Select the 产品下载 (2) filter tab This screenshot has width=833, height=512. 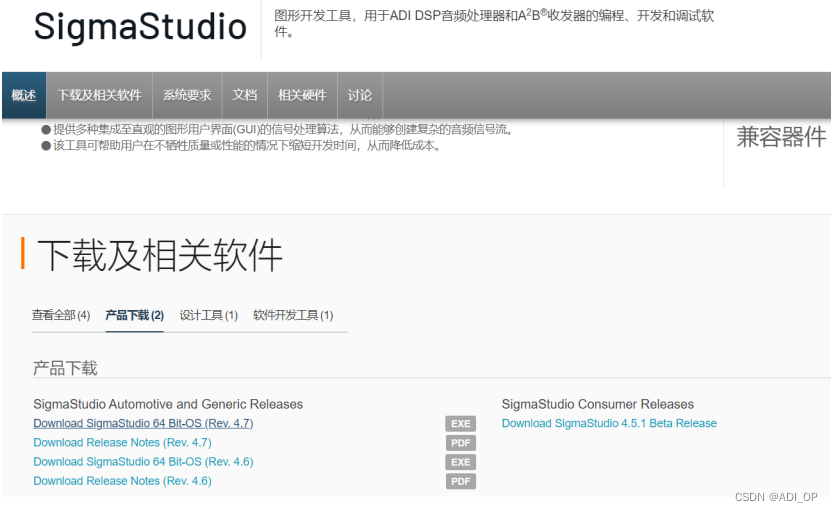[x=134, y=315]
